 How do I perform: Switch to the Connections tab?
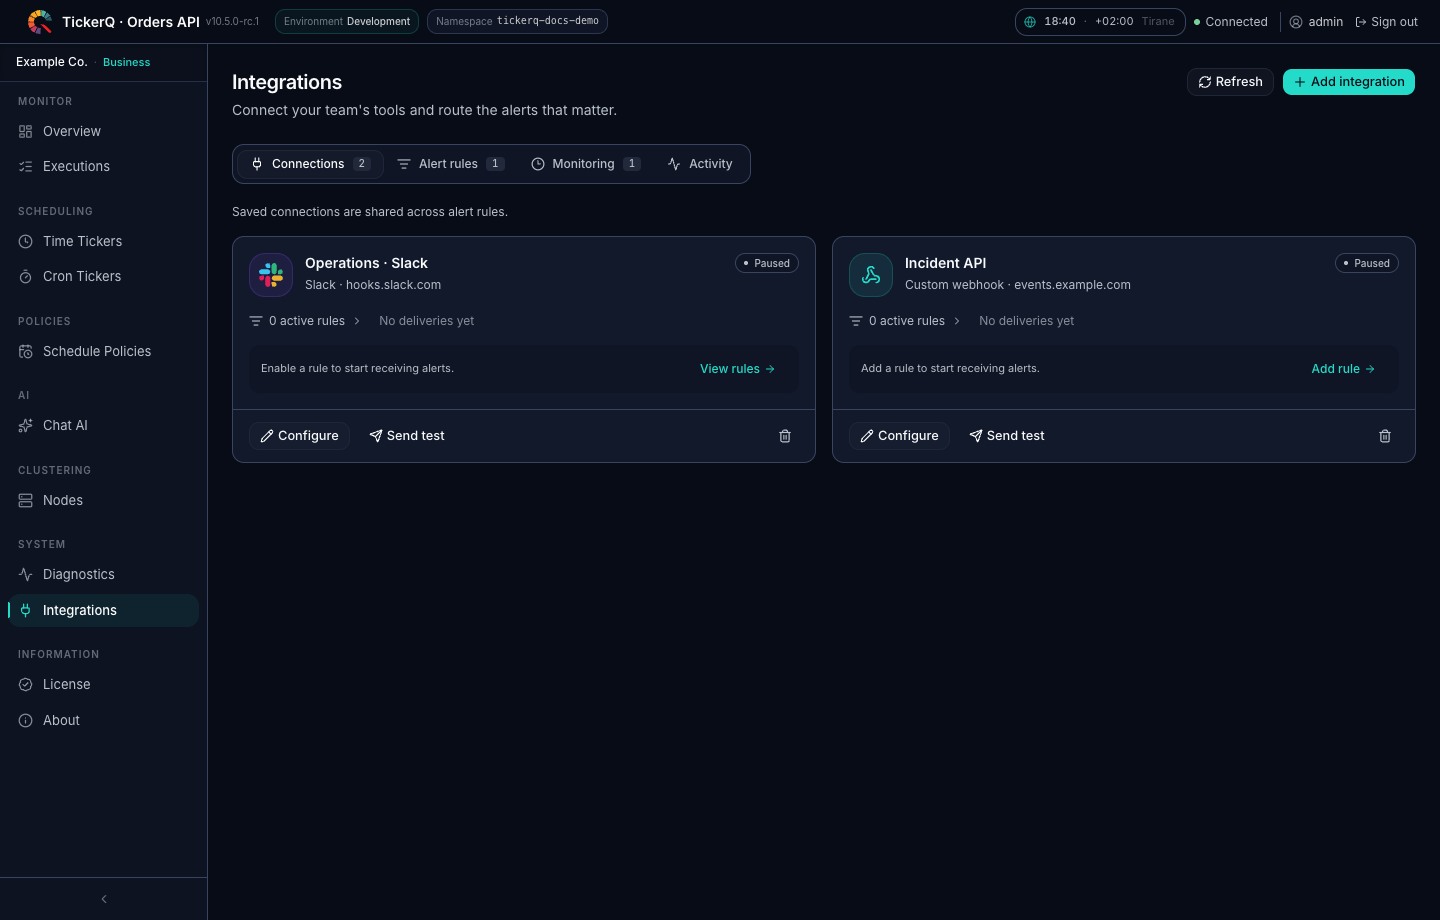[310, 164]
